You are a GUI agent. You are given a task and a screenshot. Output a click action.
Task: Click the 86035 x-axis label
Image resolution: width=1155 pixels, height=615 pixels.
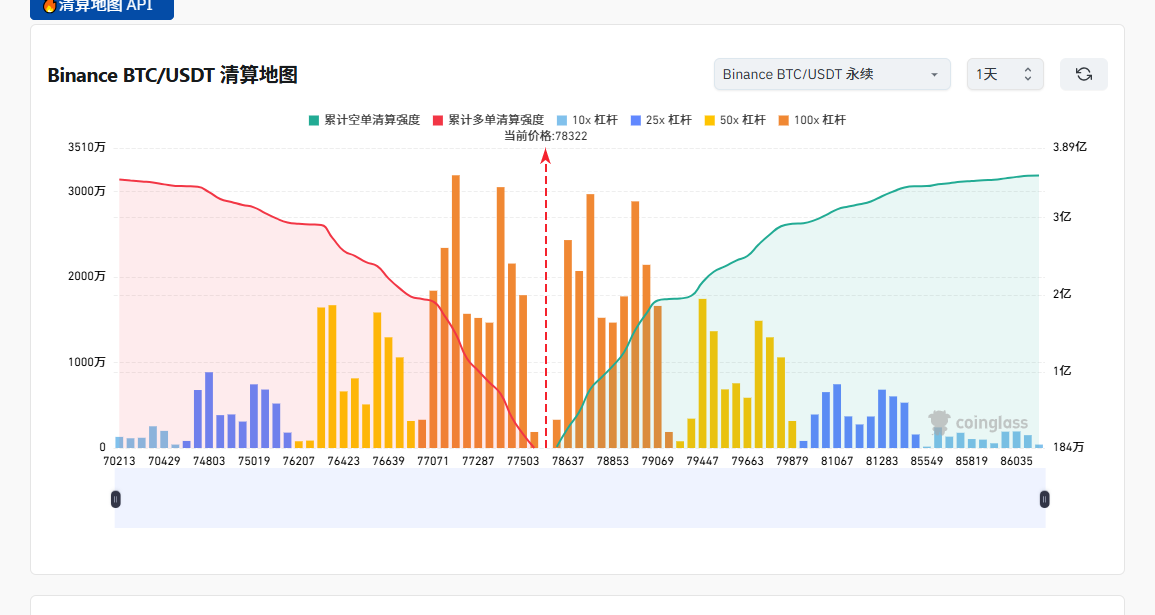tap(1017, 461)
